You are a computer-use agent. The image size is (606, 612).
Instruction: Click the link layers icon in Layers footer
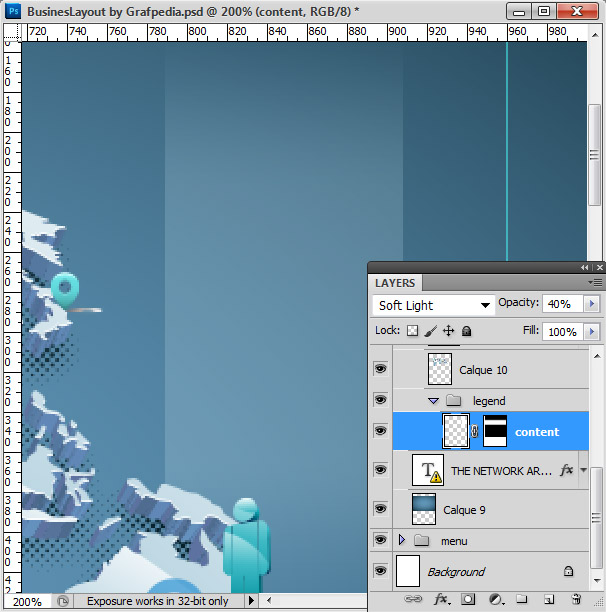(x=413, y=599)
